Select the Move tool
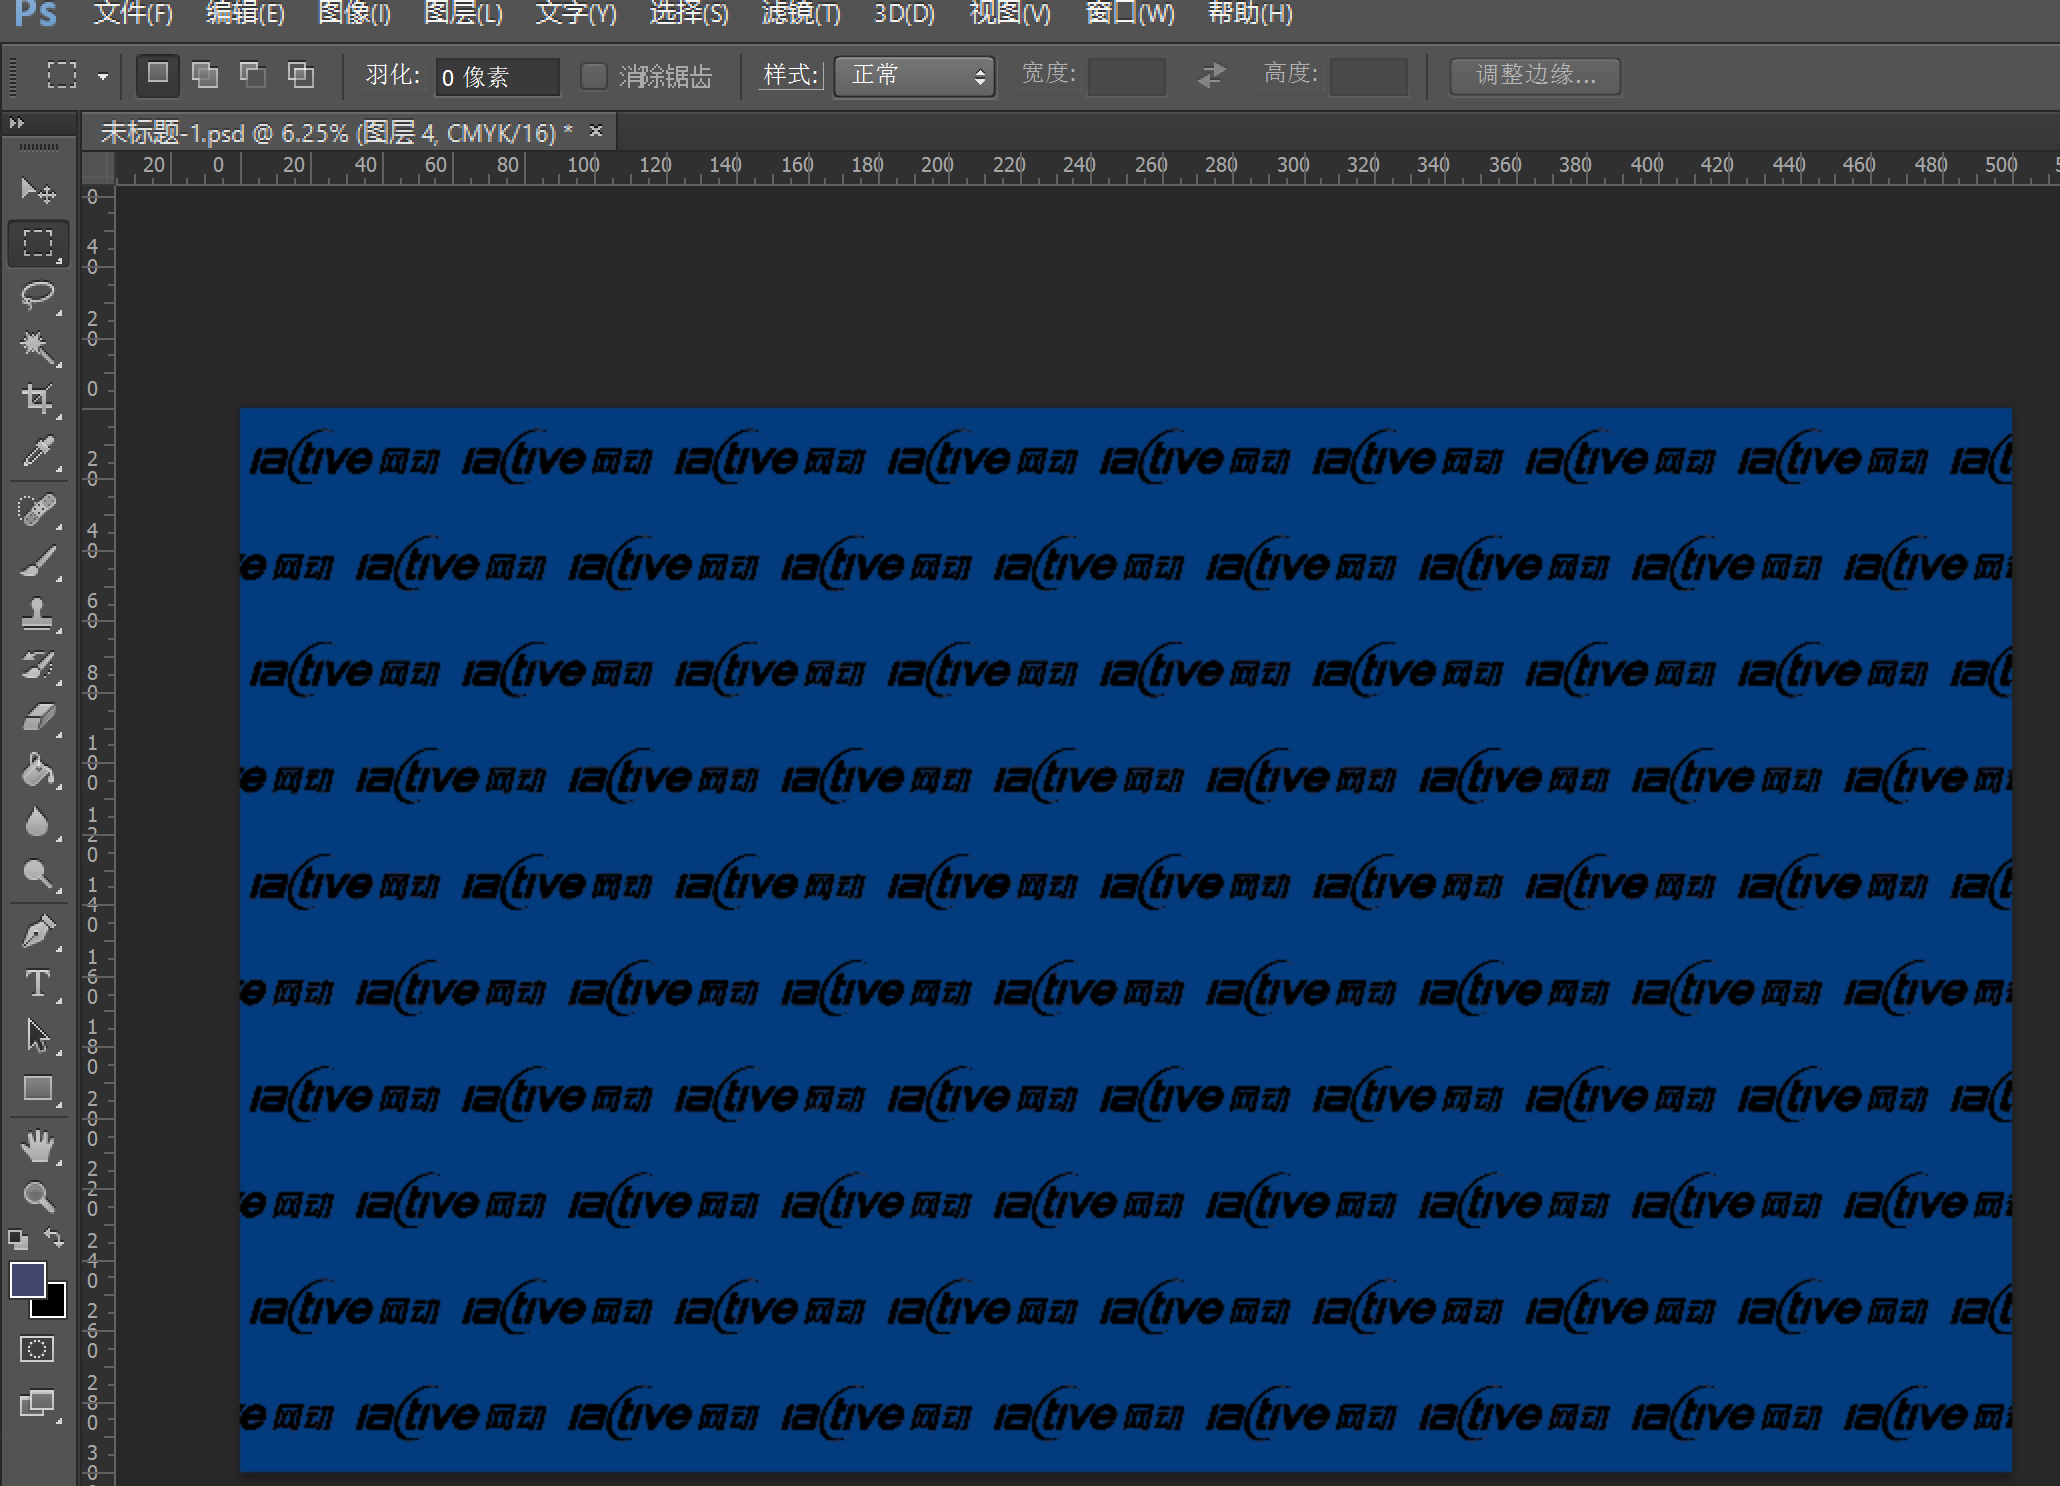This screenshot has height=1486, width=2060. [38, 190]
